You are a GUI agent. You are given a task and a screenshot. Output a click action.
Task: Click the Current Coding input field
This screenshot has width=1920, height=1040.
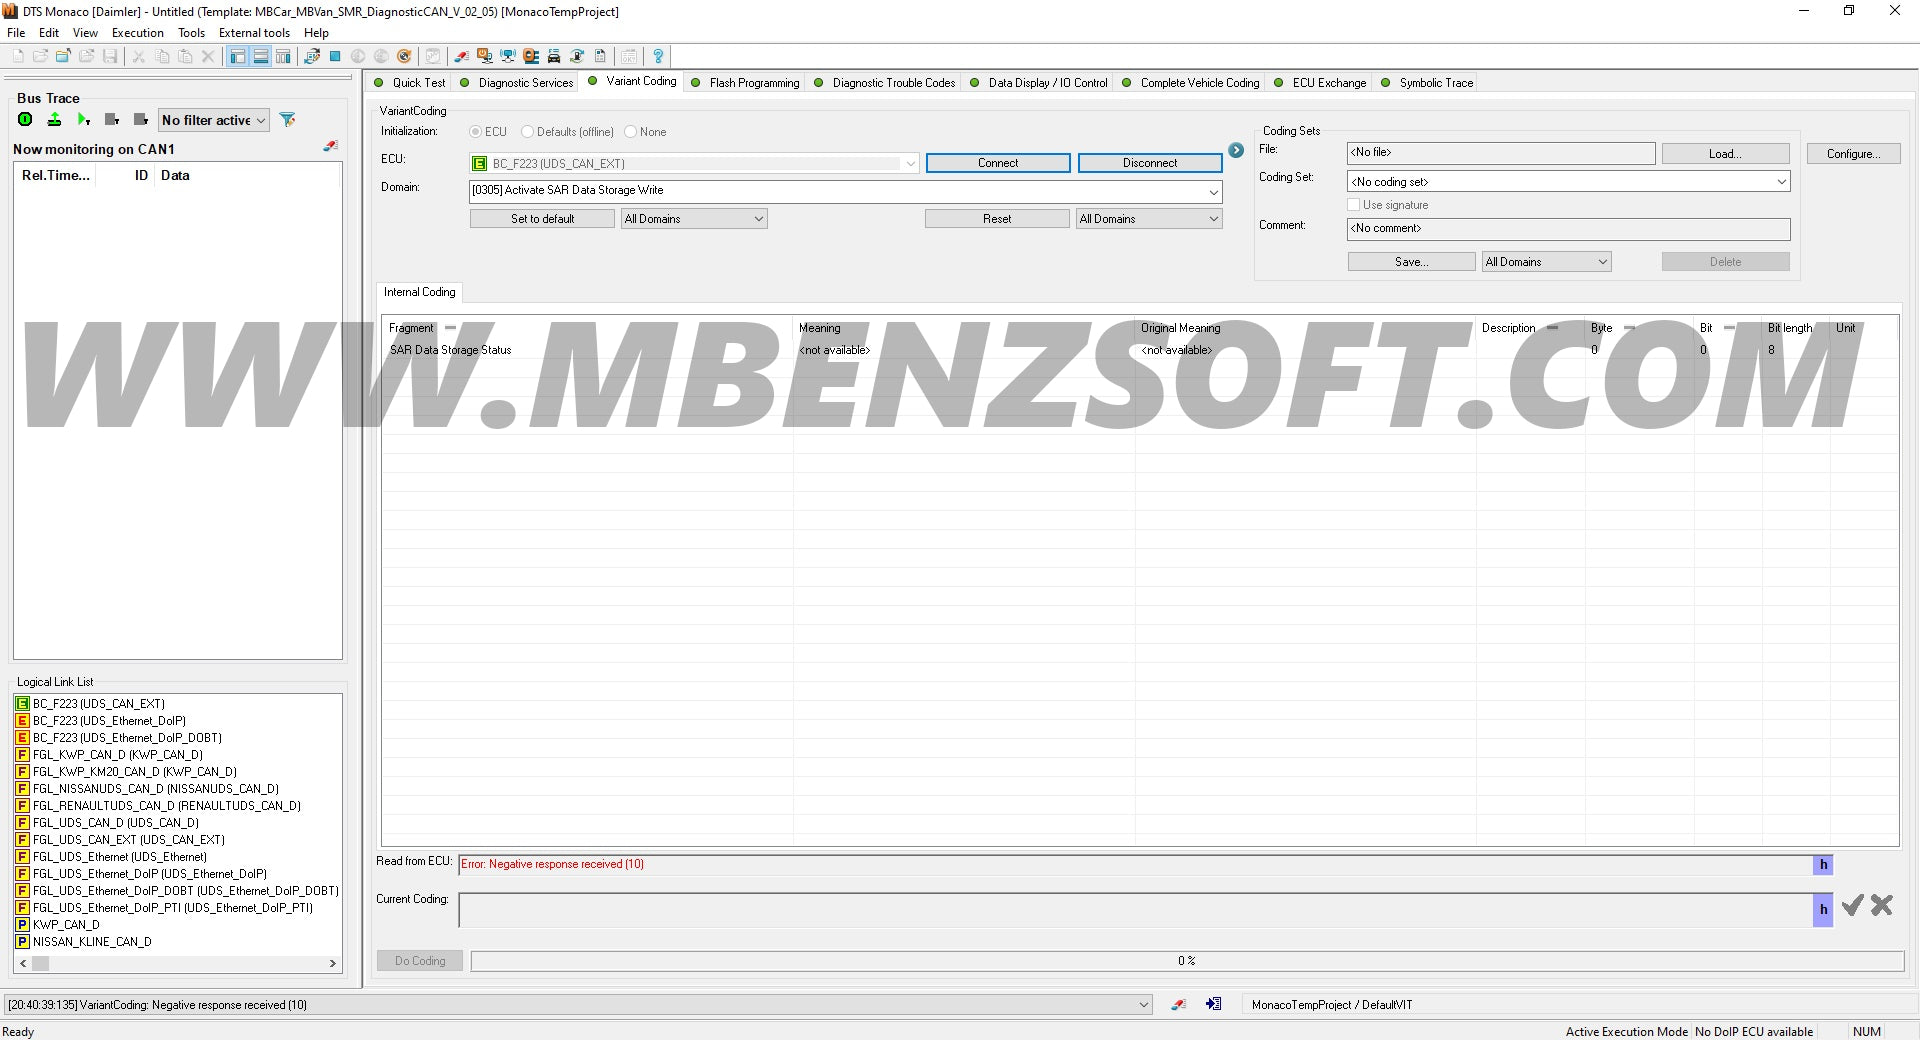(x=1135, y=910)
